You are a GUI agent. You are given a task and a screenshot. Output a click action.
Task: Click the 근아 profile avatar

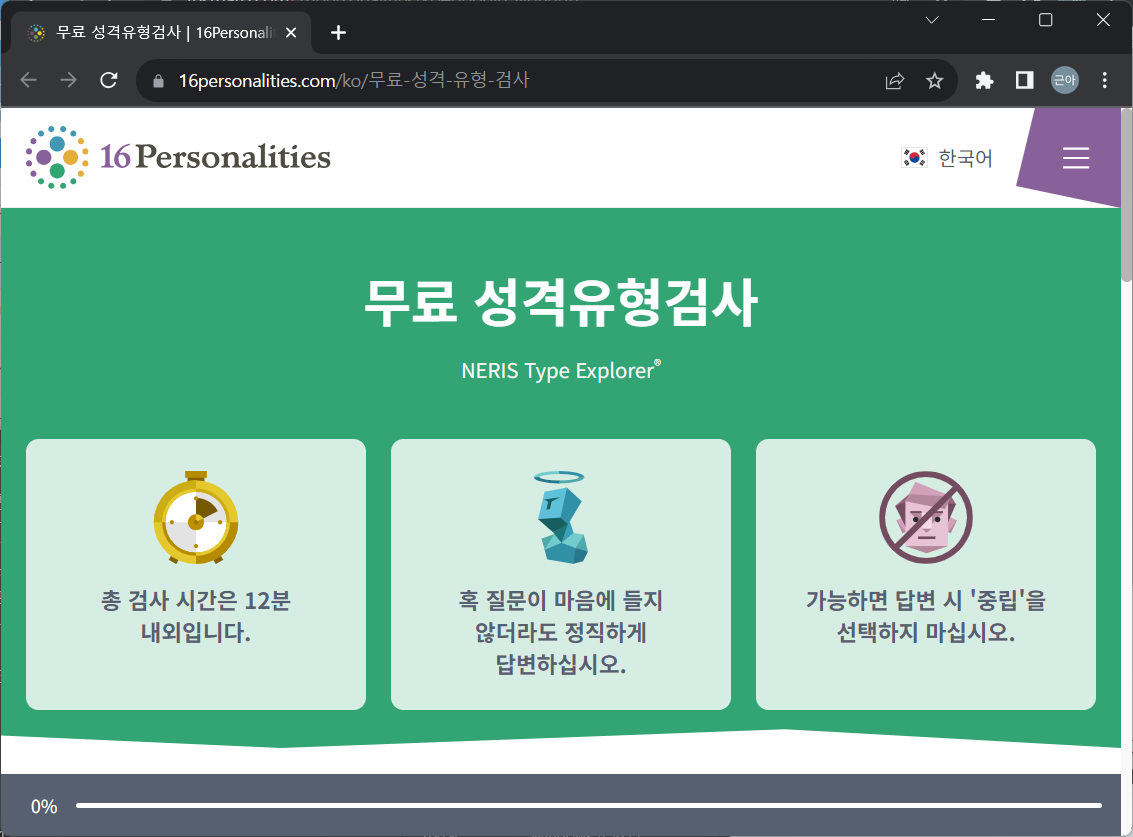point(1064,80)
